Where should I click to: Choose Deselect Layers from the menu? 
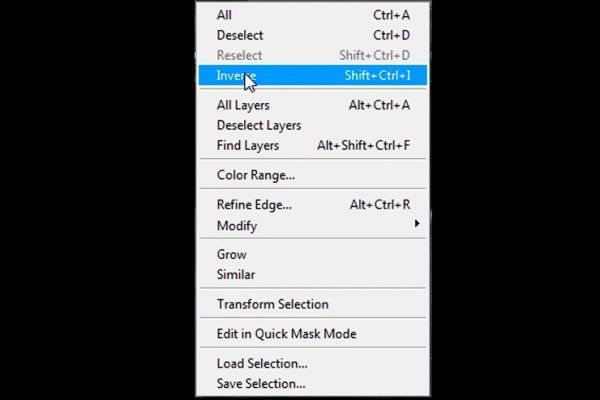313,125
